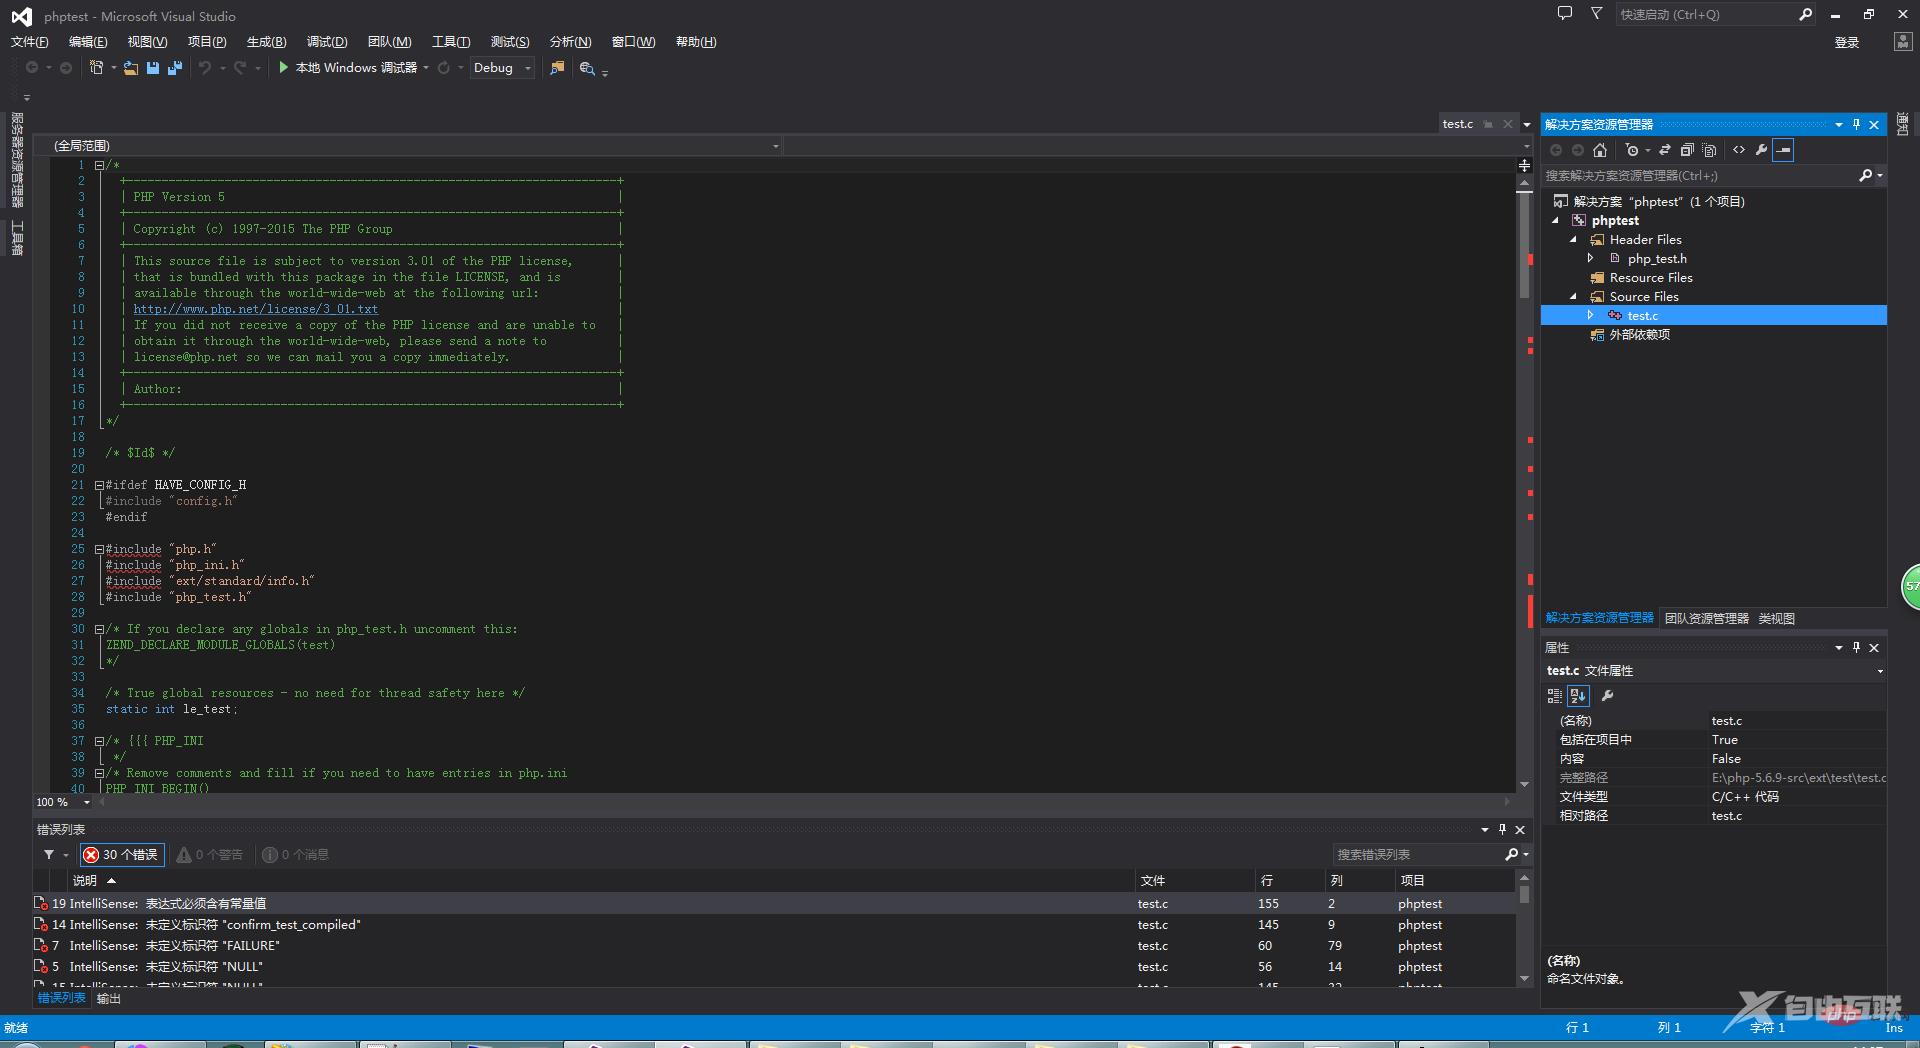Open the 工具(T) menu
The height and width of the screenshot is (1048, 1920).
(x=451, y=42)
